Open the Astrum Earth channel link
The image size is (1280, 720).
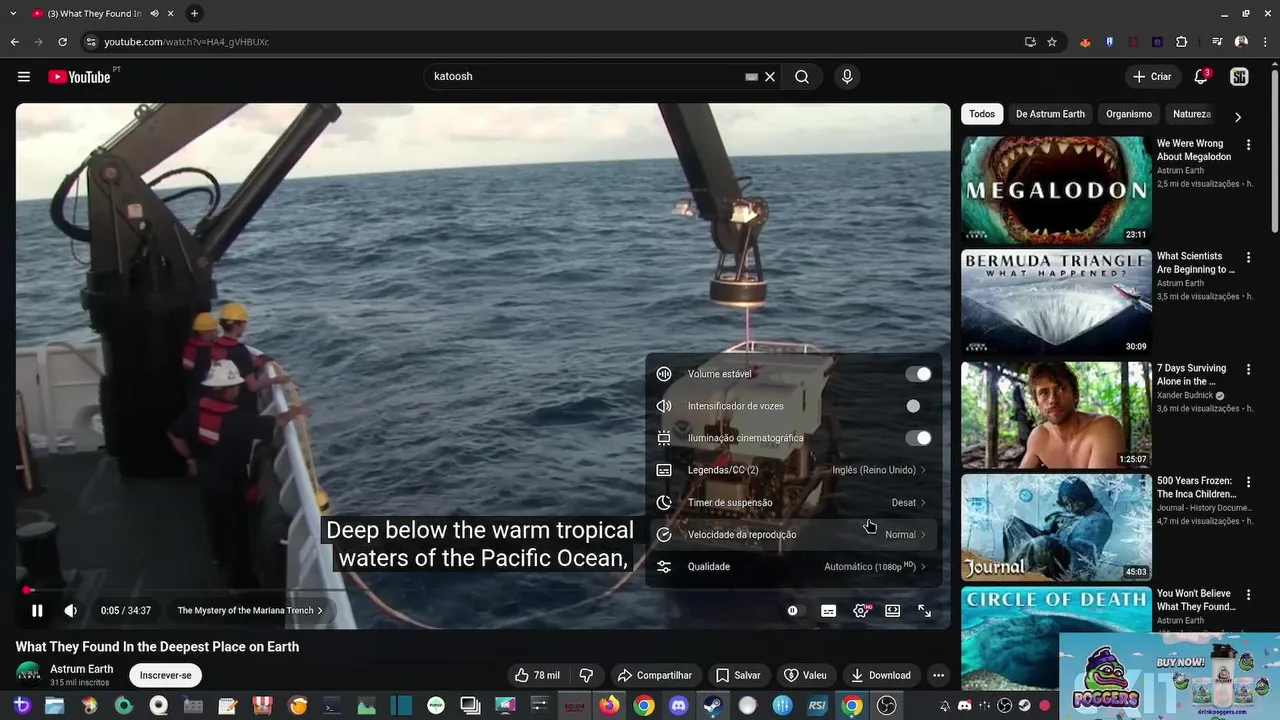[x=82, y=669]
